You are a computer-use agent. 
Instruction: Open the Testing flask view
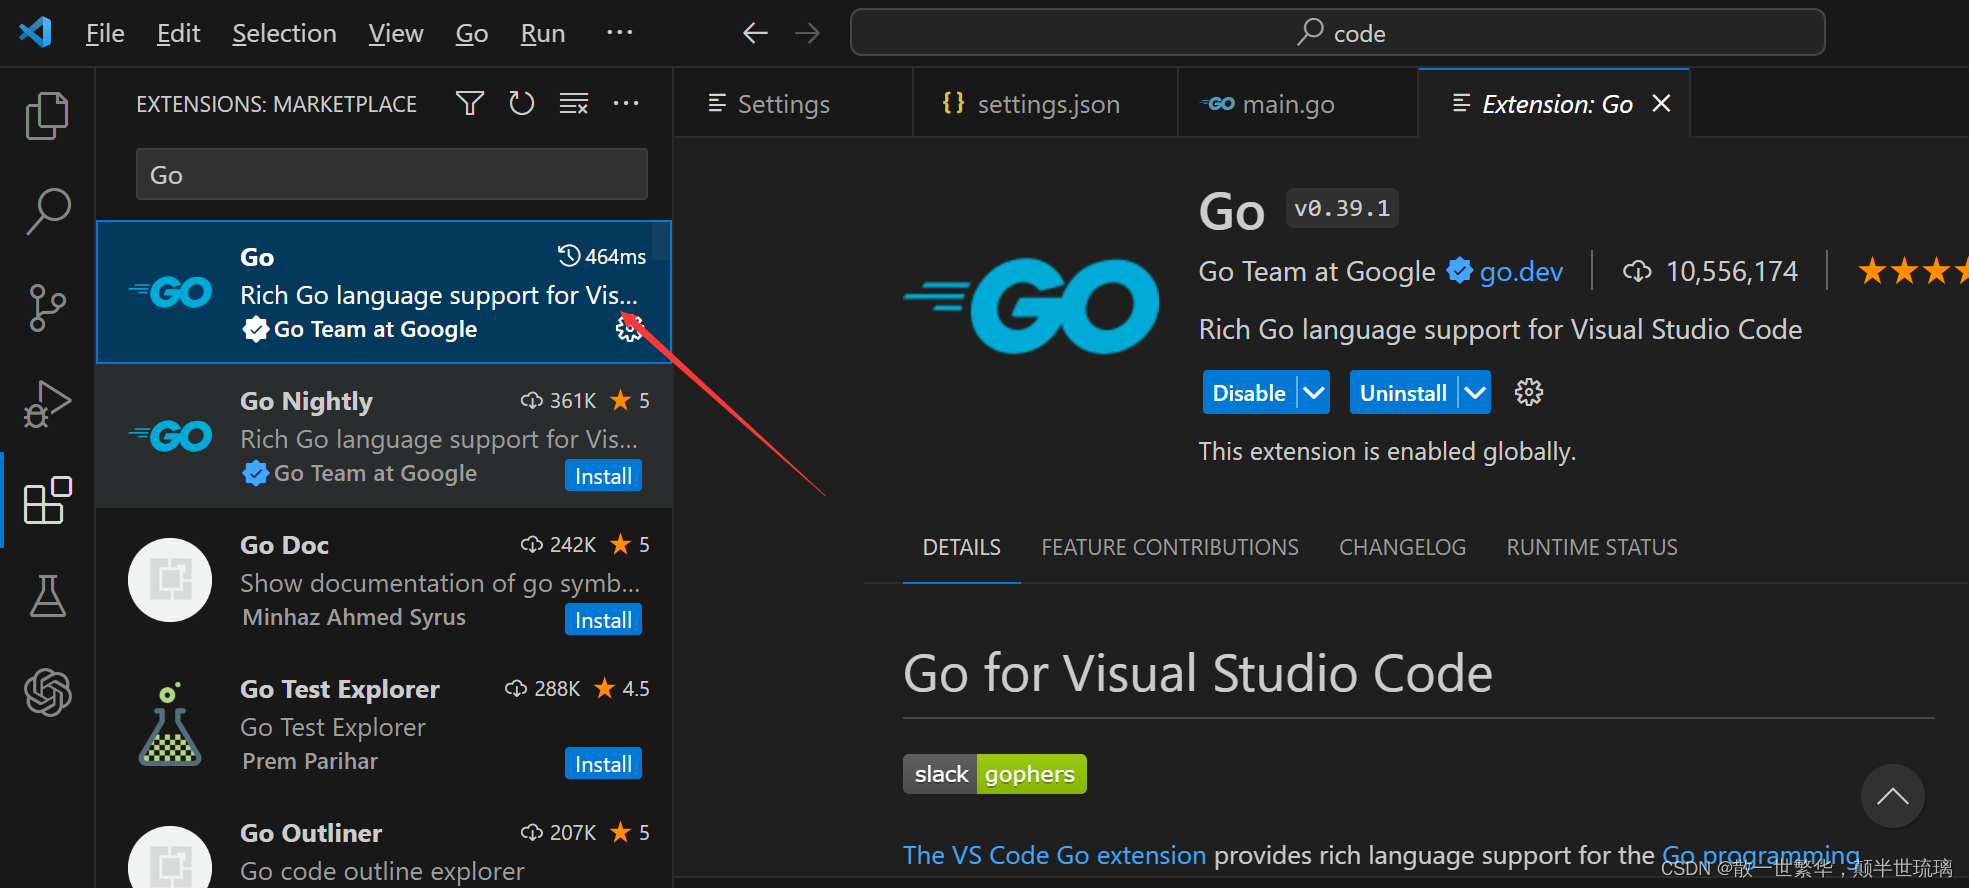tap(47, 596)
